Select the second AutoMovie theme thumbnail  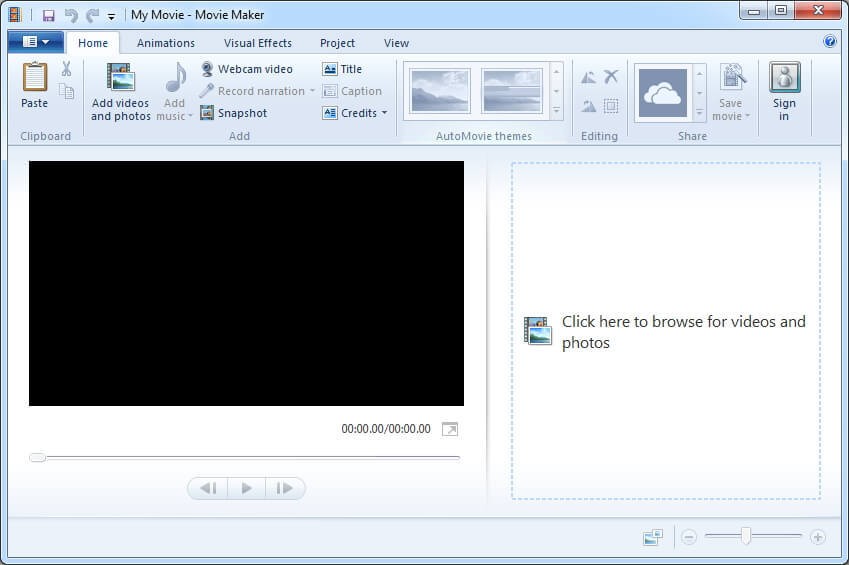click(512, 91)
